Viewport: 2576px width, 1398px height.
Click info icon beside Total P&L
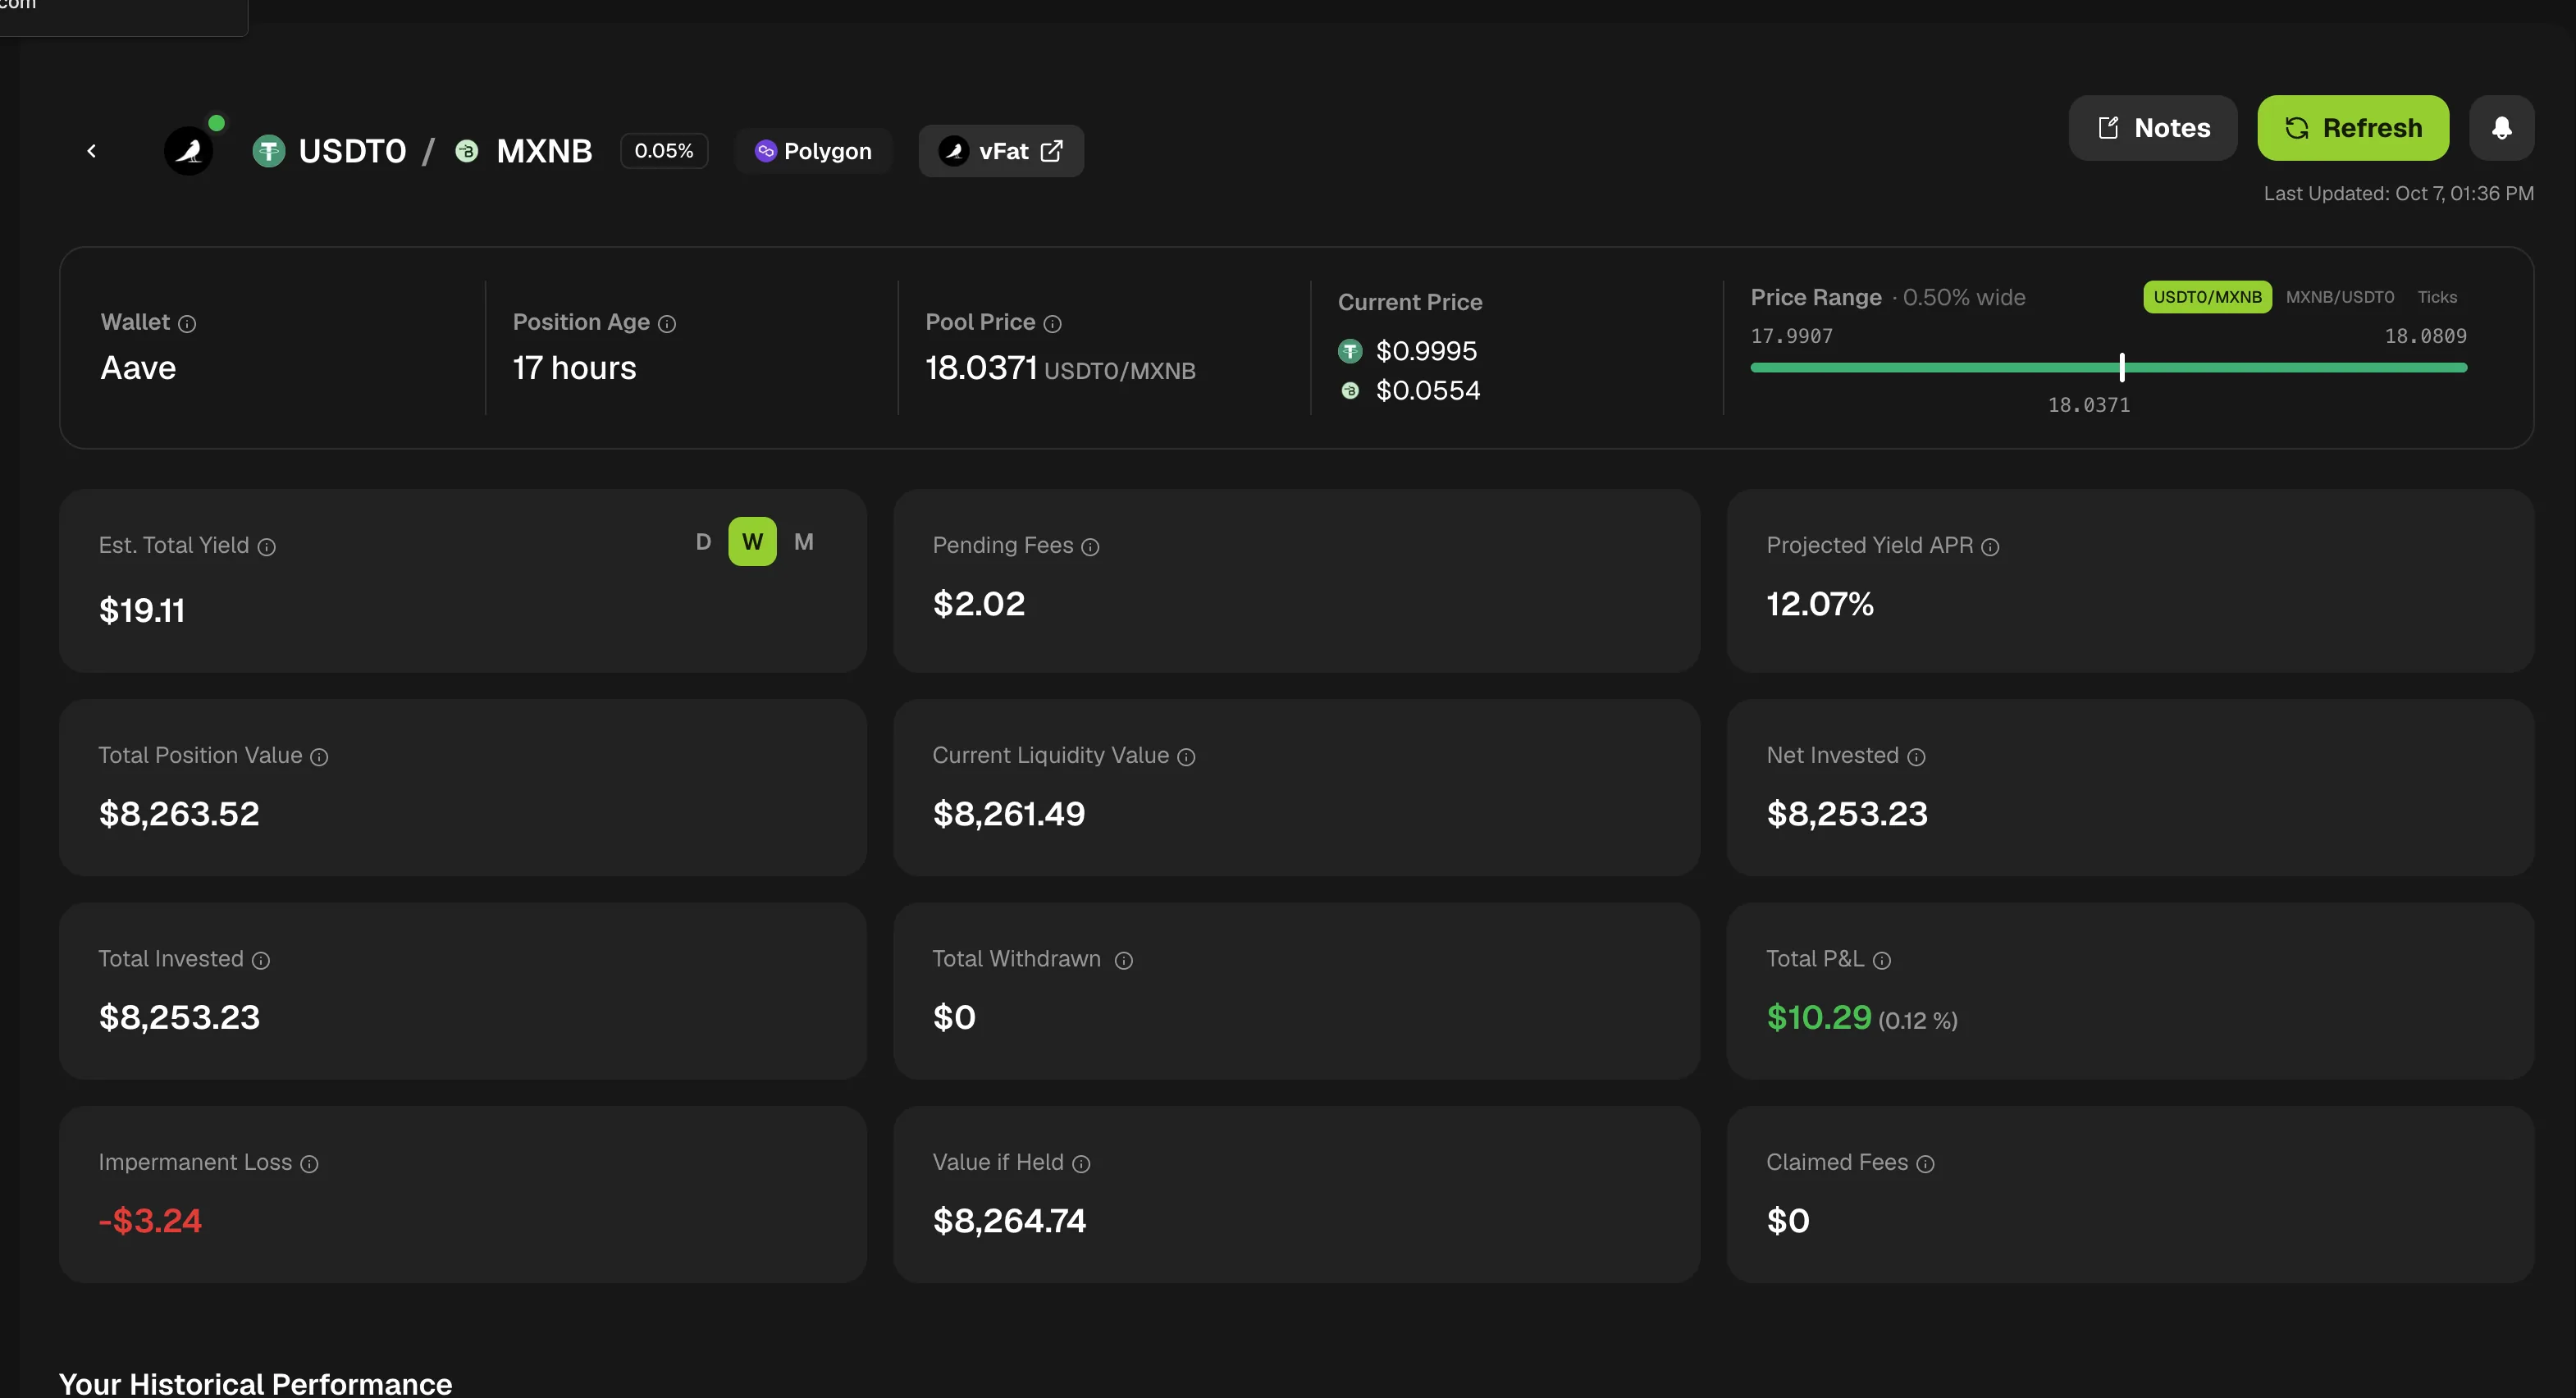tap(1882, 960)
